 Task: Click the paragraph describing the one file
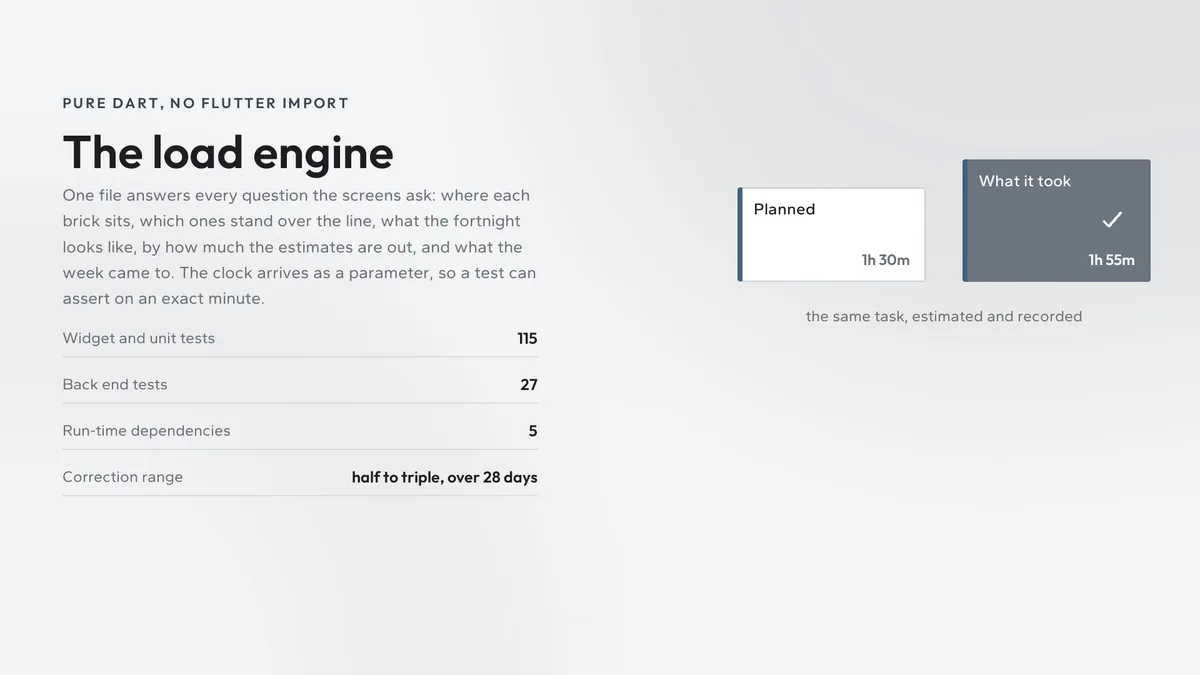point(300,247)
